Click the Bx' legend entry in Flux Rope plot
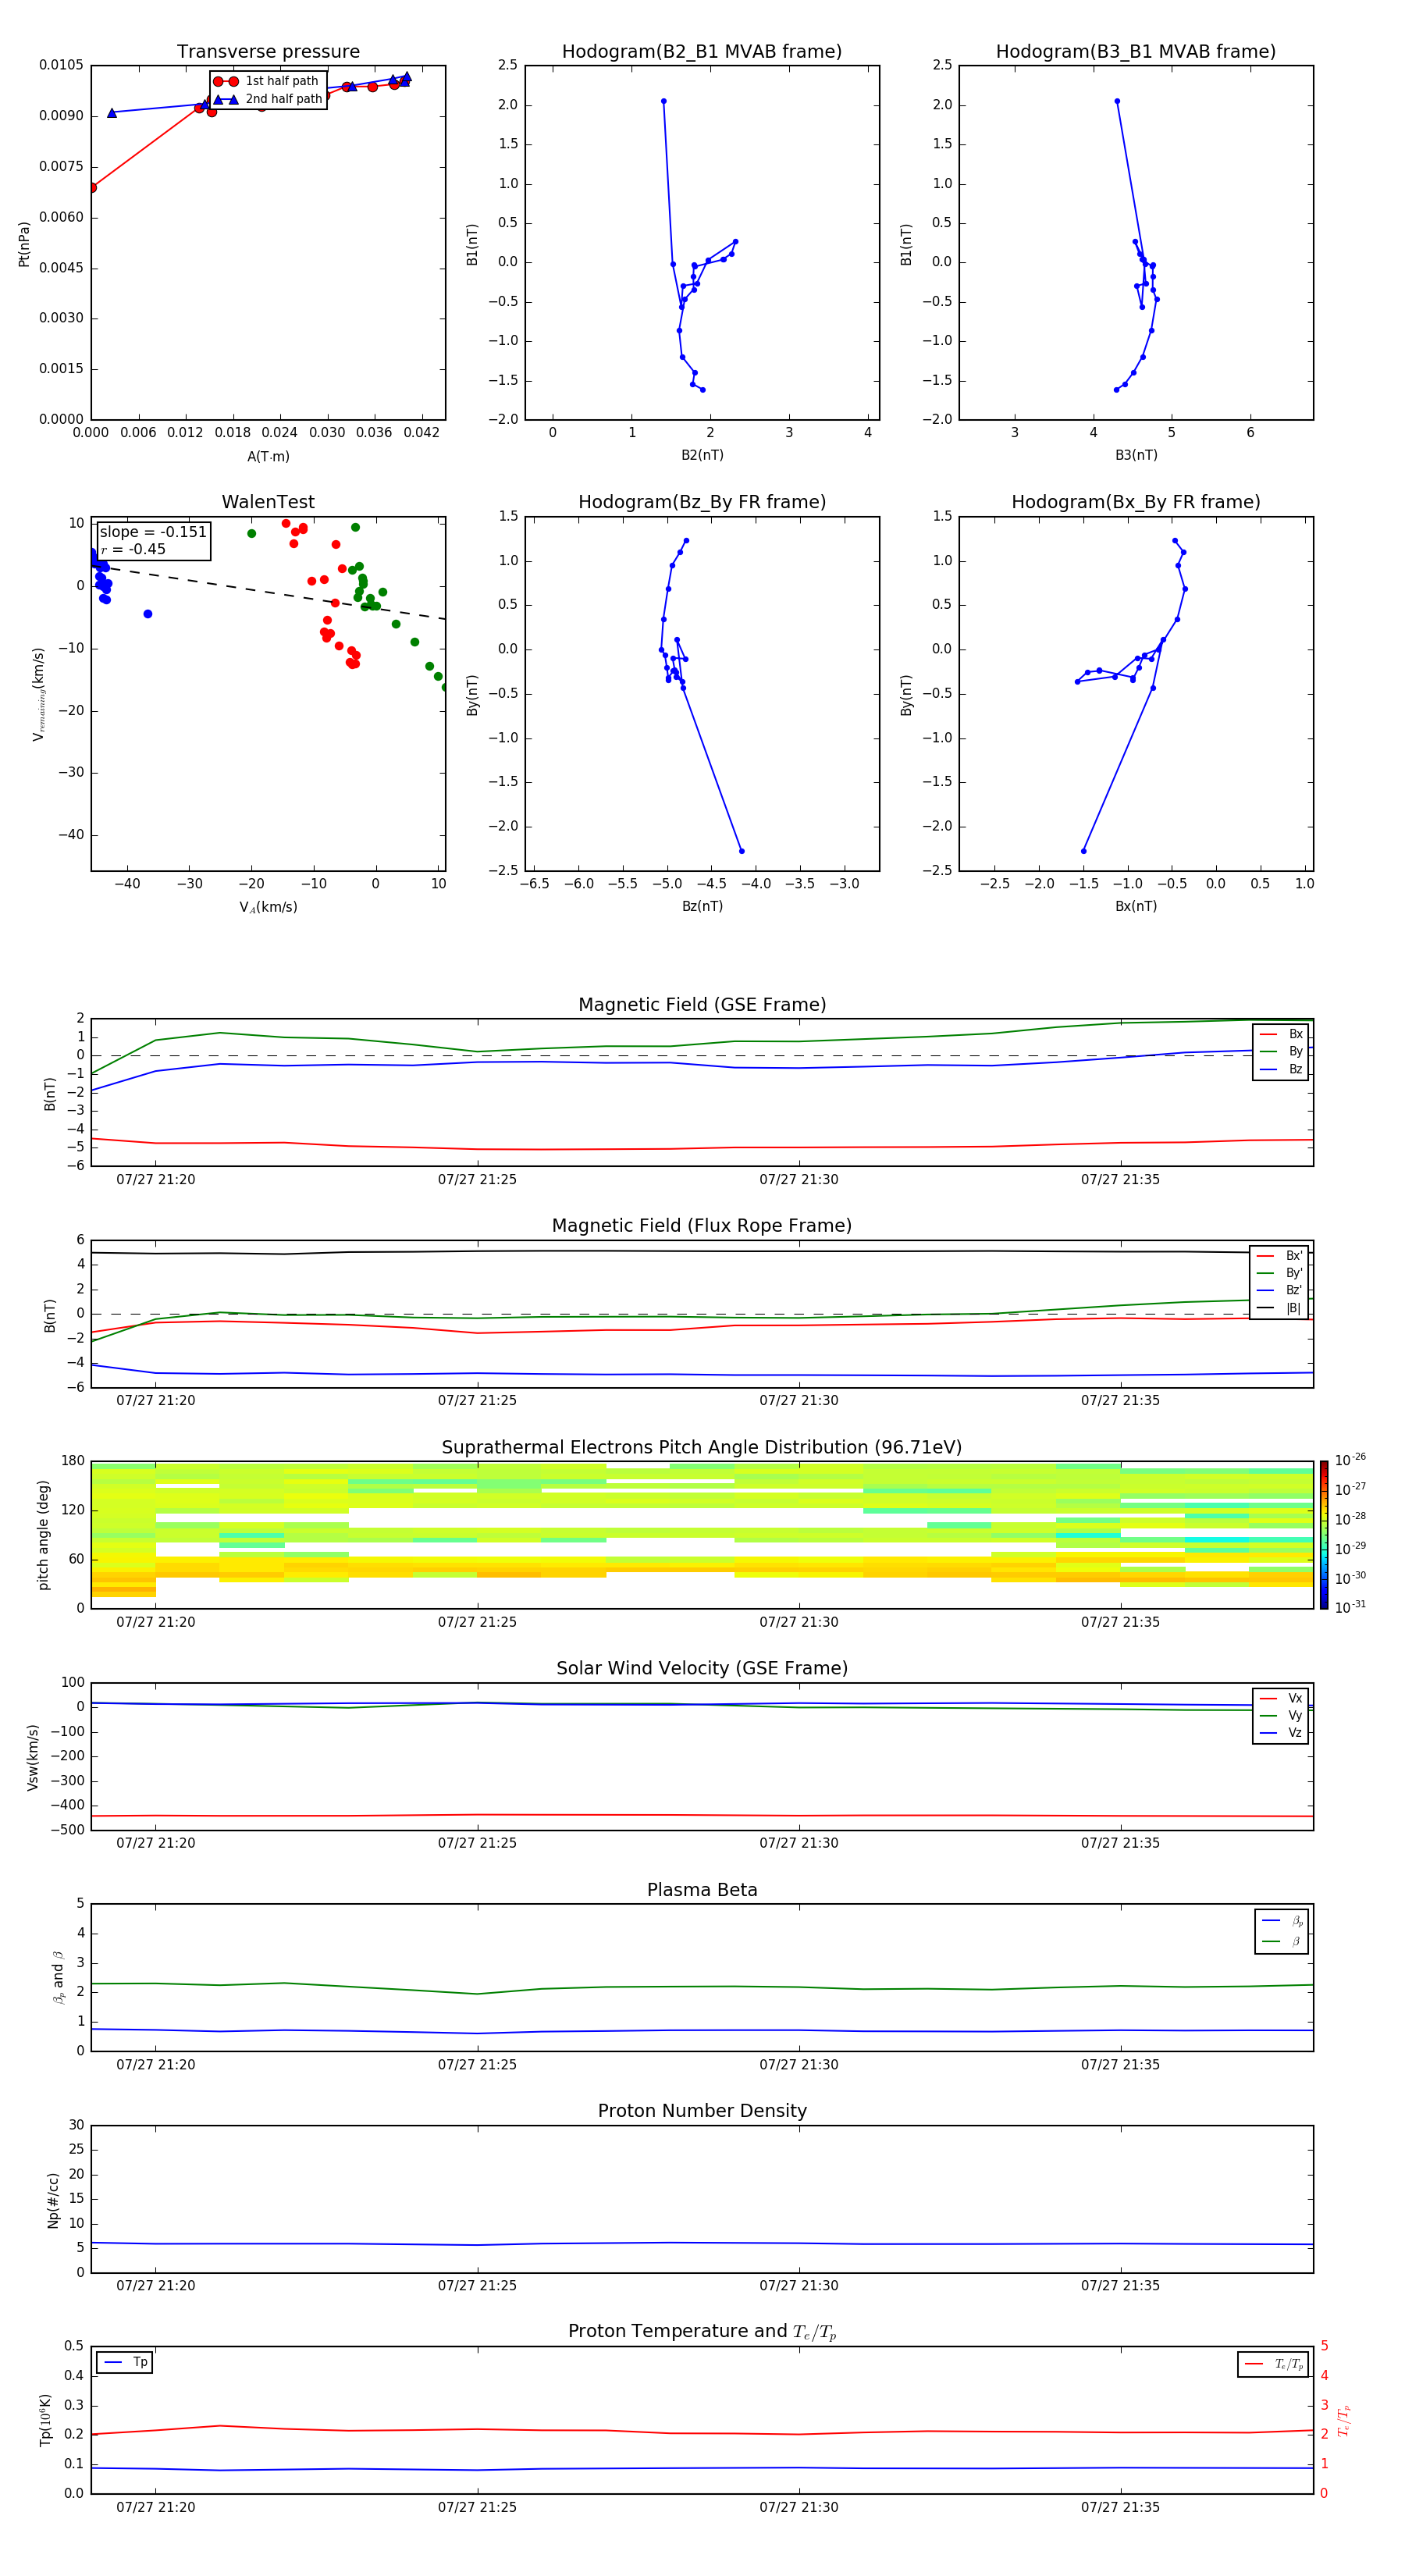Viewport: 1405px width, 2576px height. point(1279,1256)
